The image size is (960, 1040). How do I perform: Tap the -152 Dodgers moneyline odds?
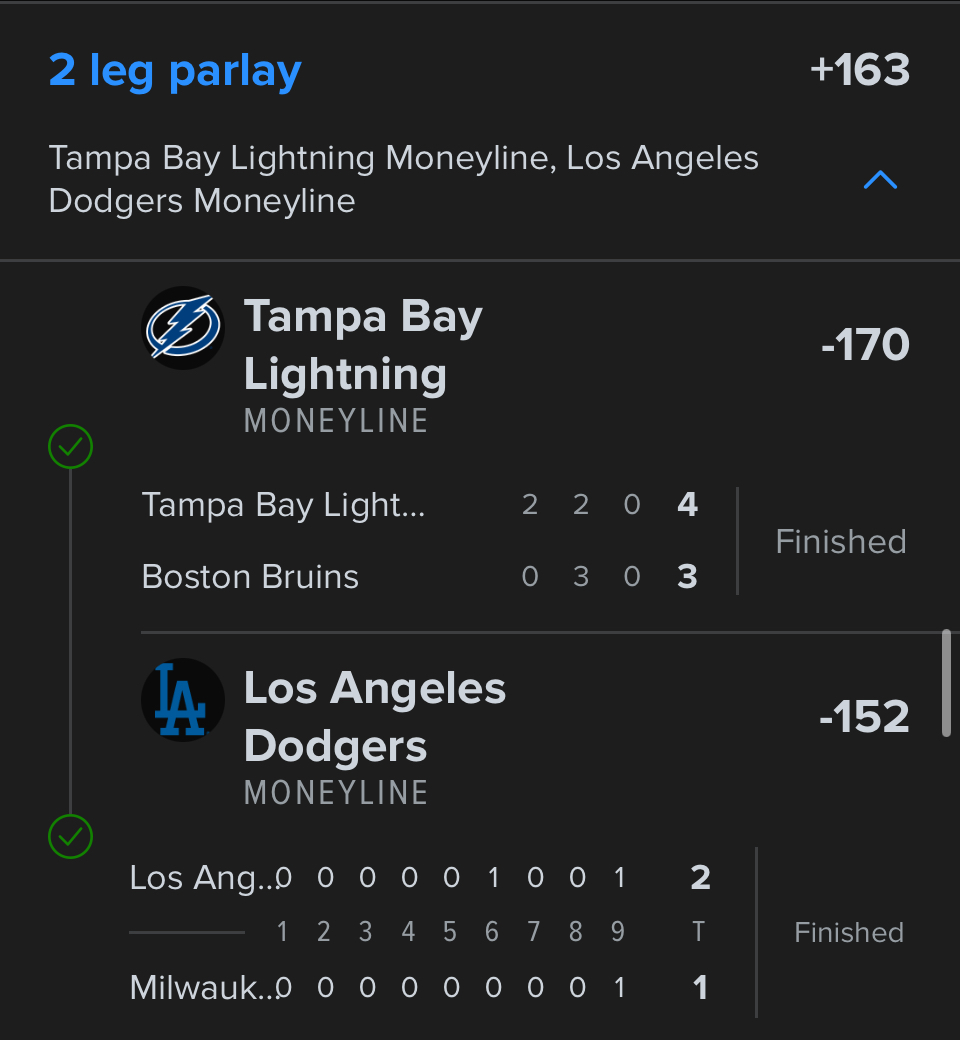coord(864,717)
